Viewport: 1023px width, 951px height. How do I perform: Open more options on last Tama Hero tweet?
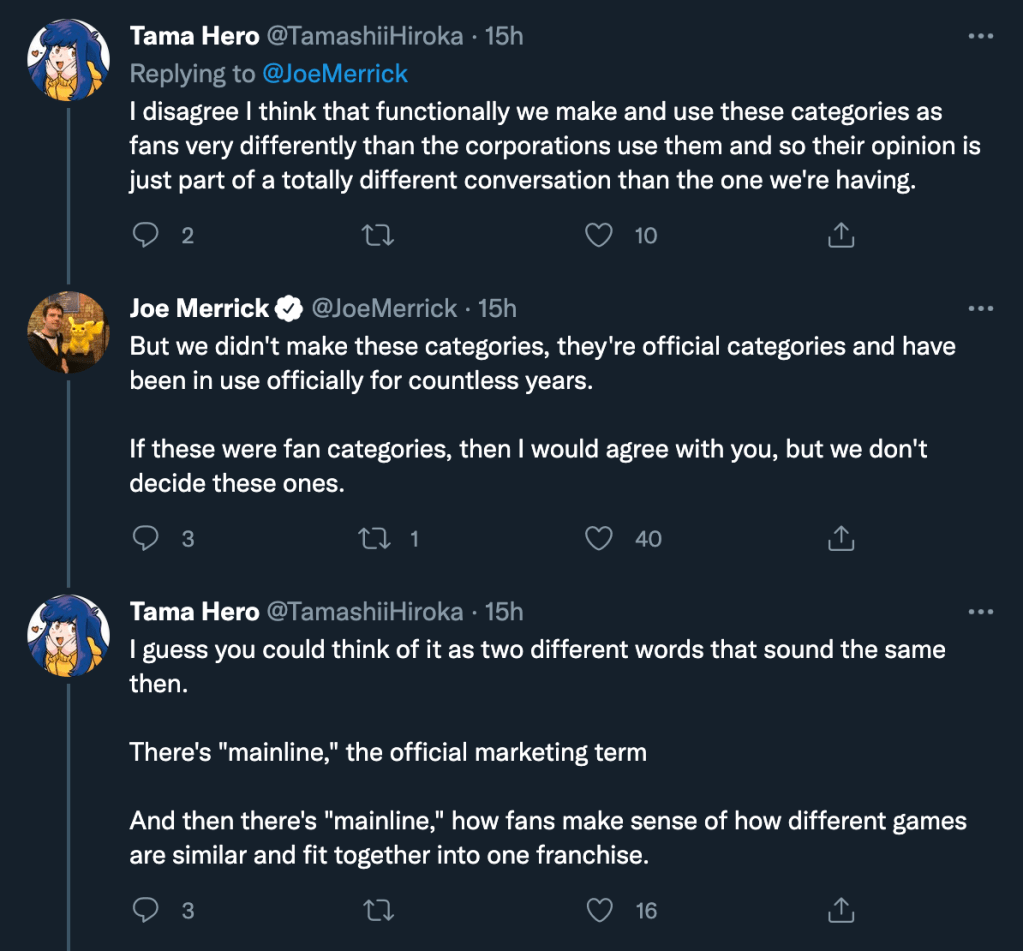981,611
